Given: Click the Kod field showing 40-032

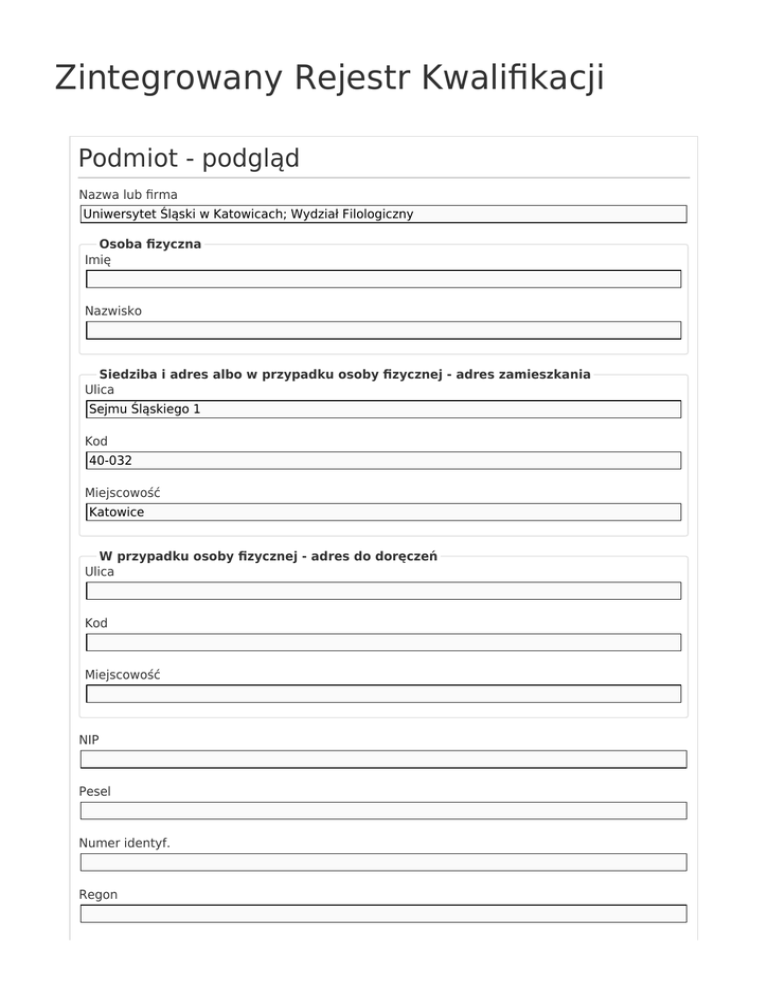Looking at the screenshot, I should (x=383, y=460).
